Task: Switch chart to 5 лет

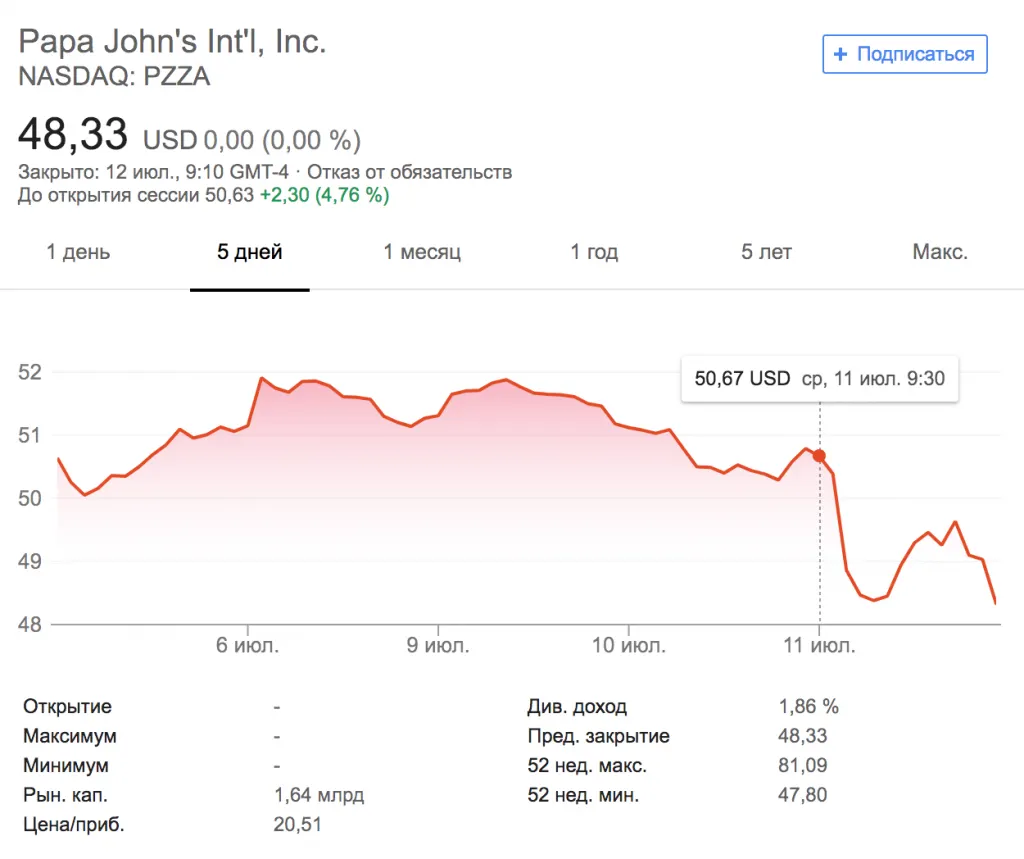Action: (x=766, y=252)
